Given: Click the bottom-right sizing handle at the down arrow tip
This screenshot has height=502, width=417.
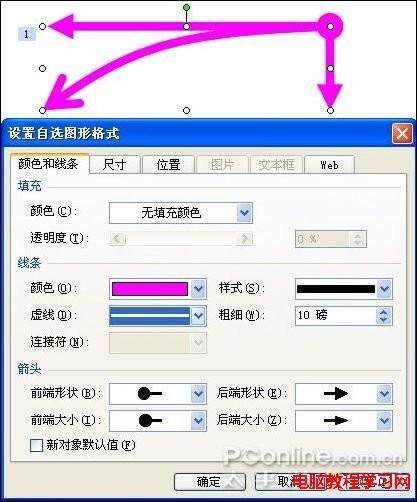Looking at the screenshot, I should [330, 110].
